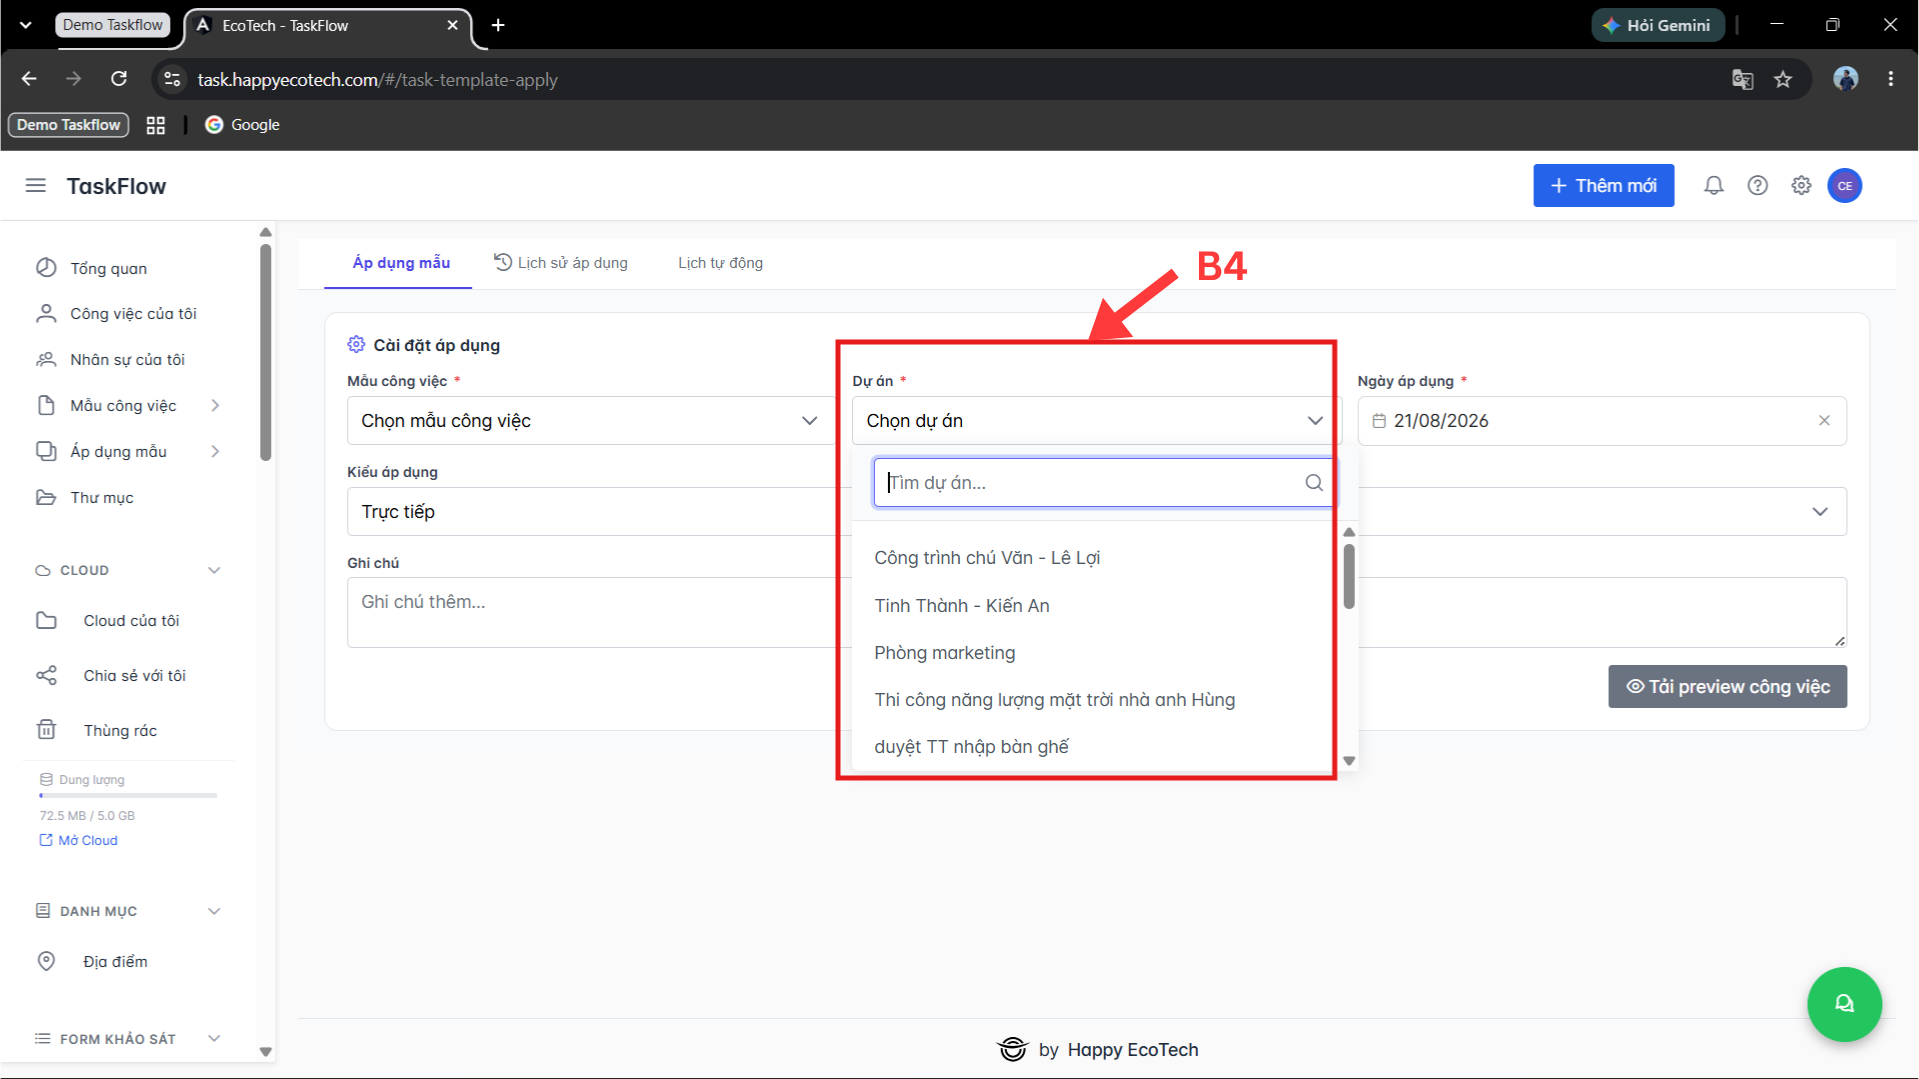Open the tab search dropdown arrow

[x=25, y=25]
